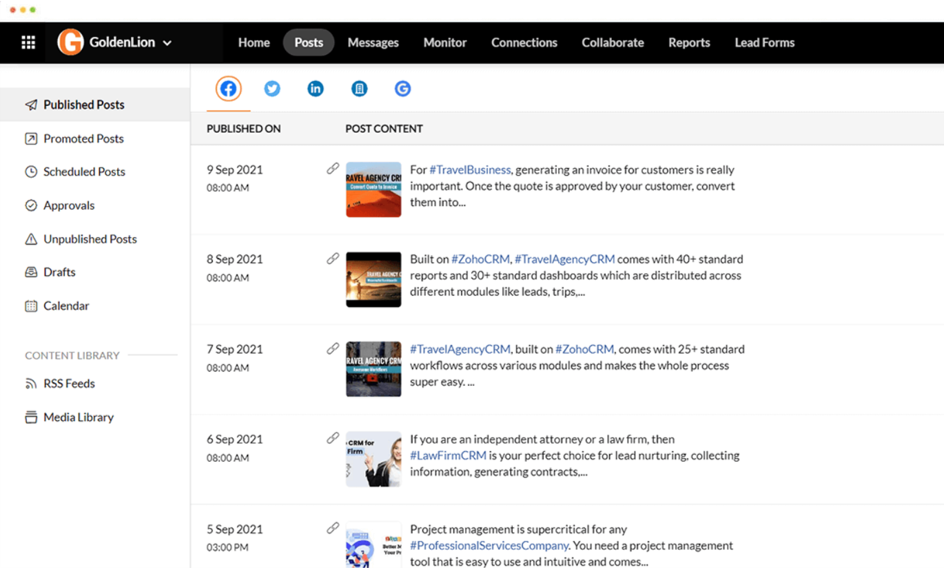The height and width of the screenshot is (568, 944).
Task: Open Drafts in the sidebar
Action: tap(59, 272)
